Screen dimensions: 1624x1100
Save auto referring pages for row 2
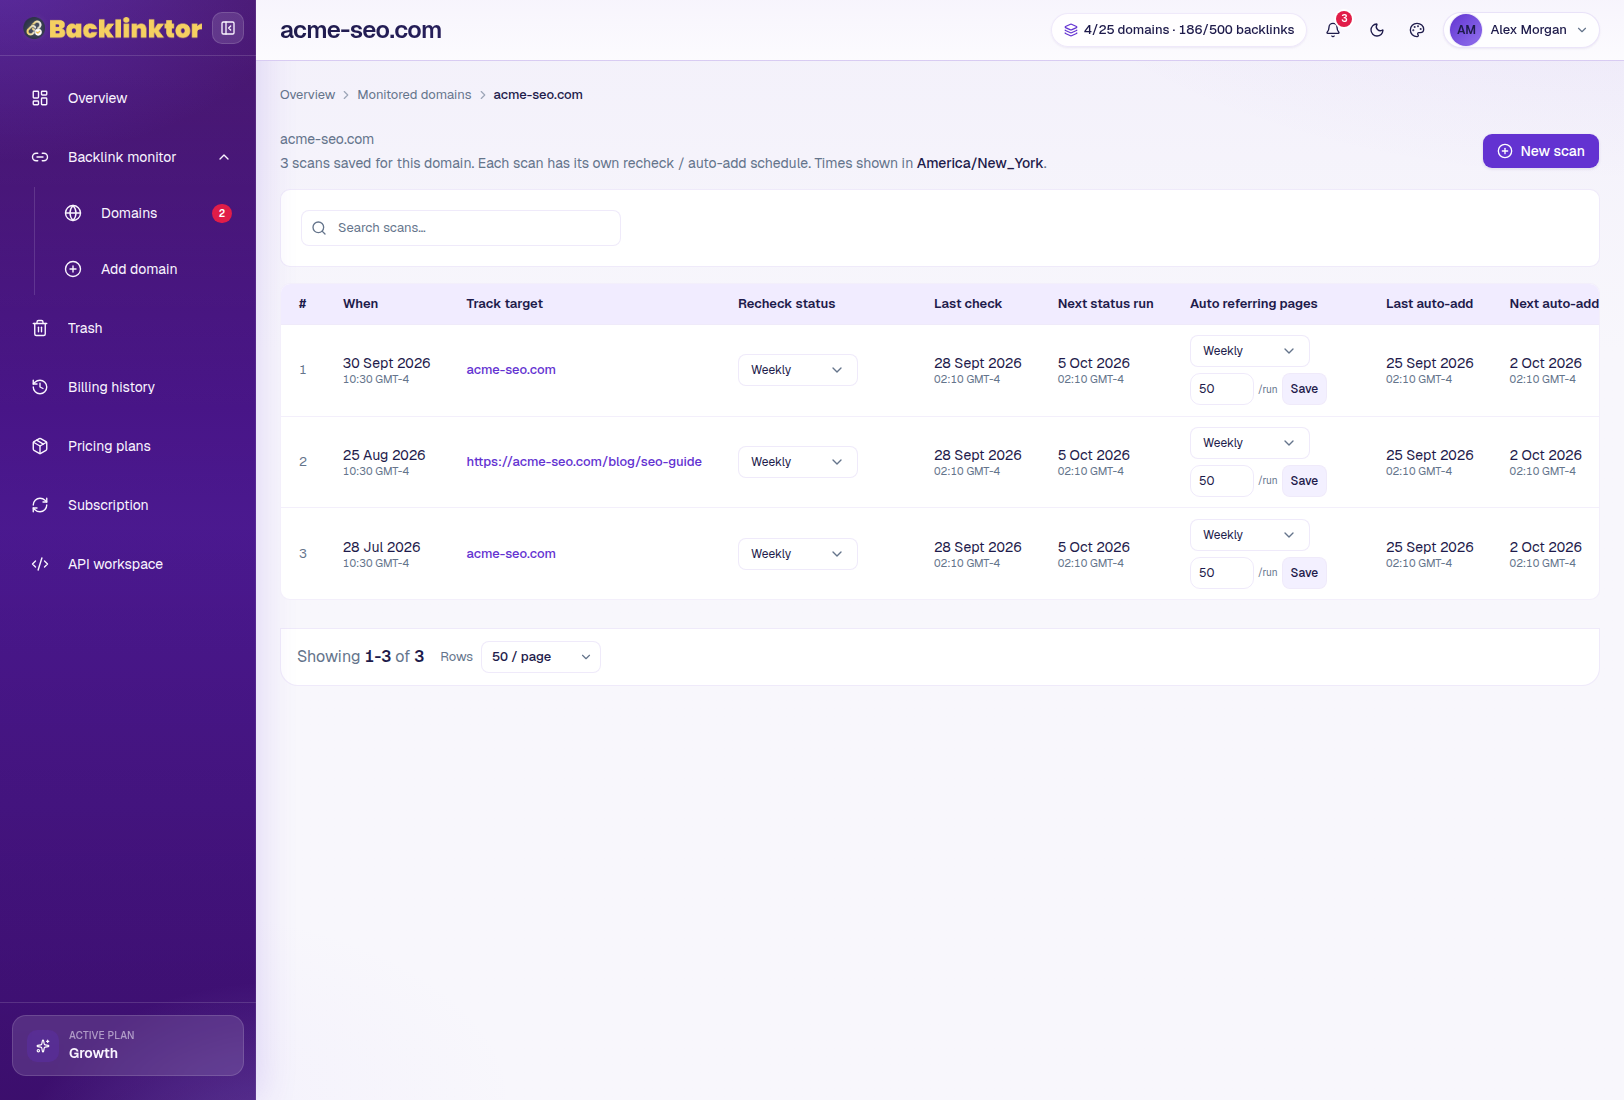(x=1304, y=481)
